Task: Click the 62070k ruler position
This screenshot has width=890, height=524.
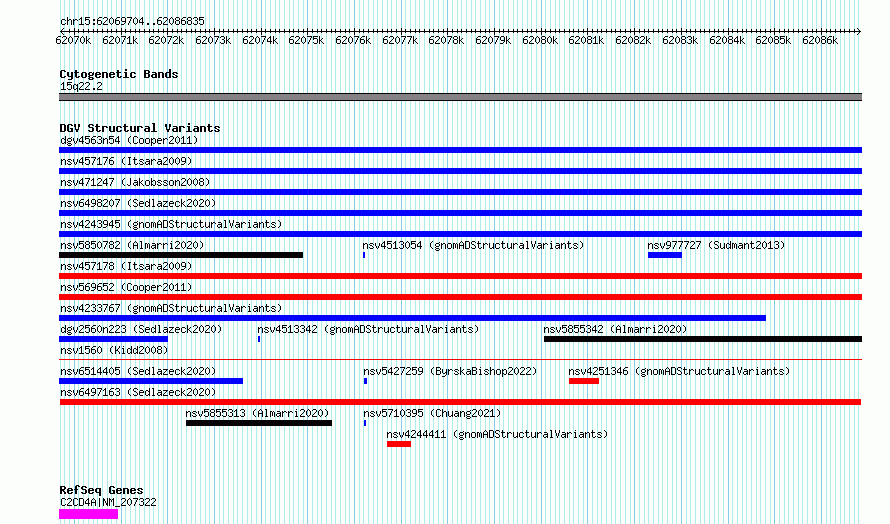Action: click(73, 40)
